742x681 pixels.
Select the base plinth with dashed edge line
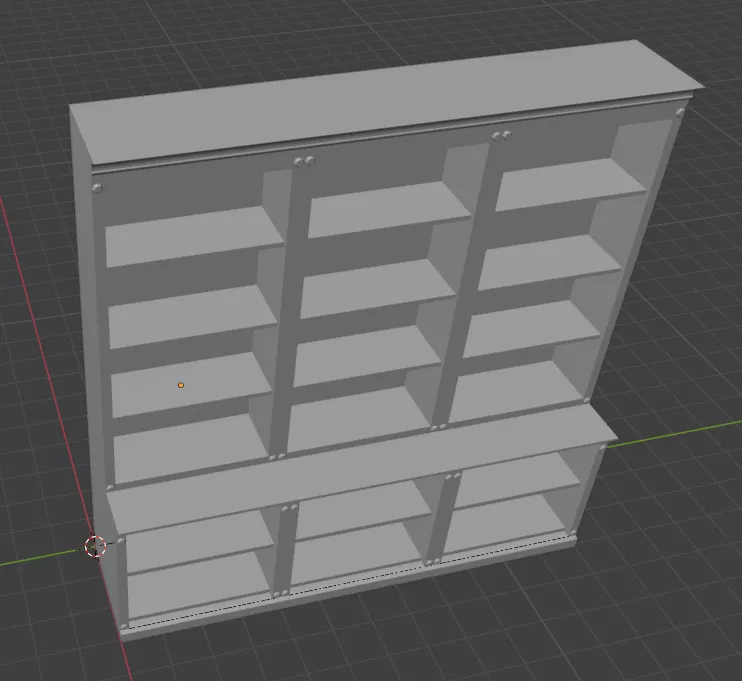pyautogui.click(x=350, y=589)
